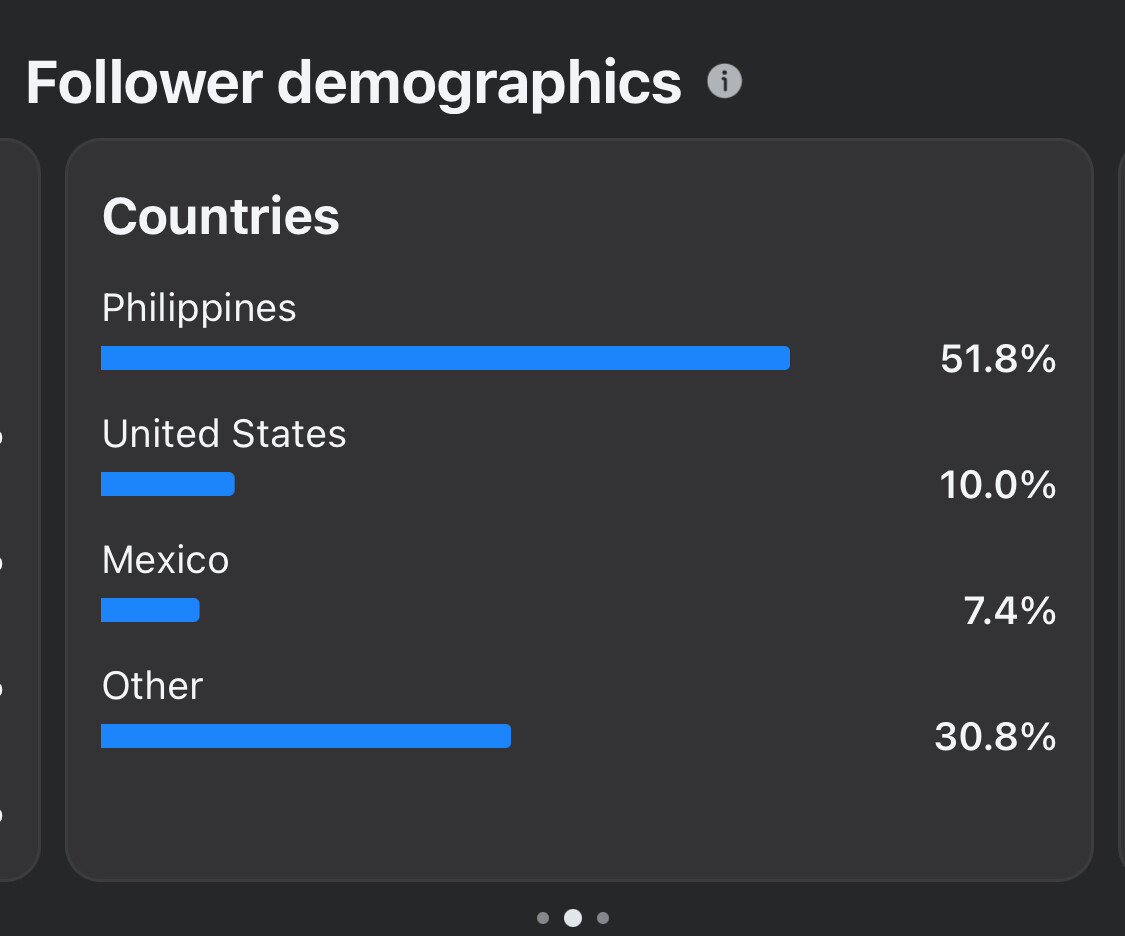Open the previous card peeking at left
1125x936 pixels.
coord(19,509)
